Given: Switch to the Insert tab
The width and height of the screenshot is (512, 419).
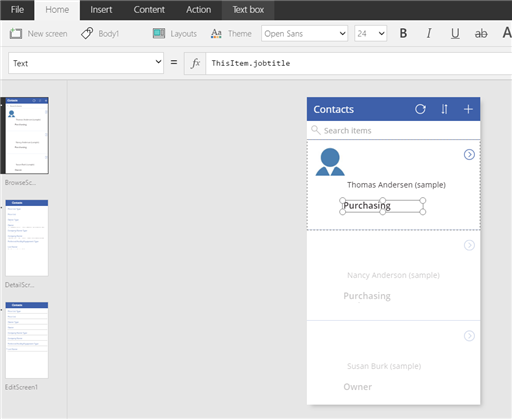Looking at the screenshot, I should [101, 10].
